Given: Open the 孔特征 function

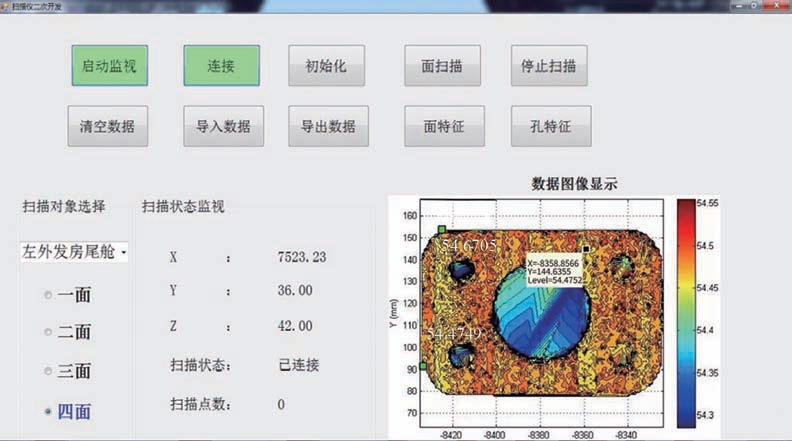Looking at the screenshot, I should [550, 127].
